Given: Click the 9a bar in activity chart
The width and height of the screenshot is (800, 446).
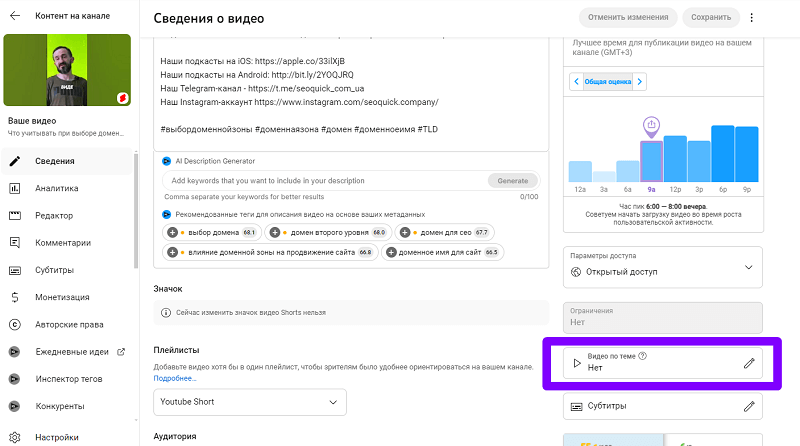Looking at the screenshot, I should 651,161.
